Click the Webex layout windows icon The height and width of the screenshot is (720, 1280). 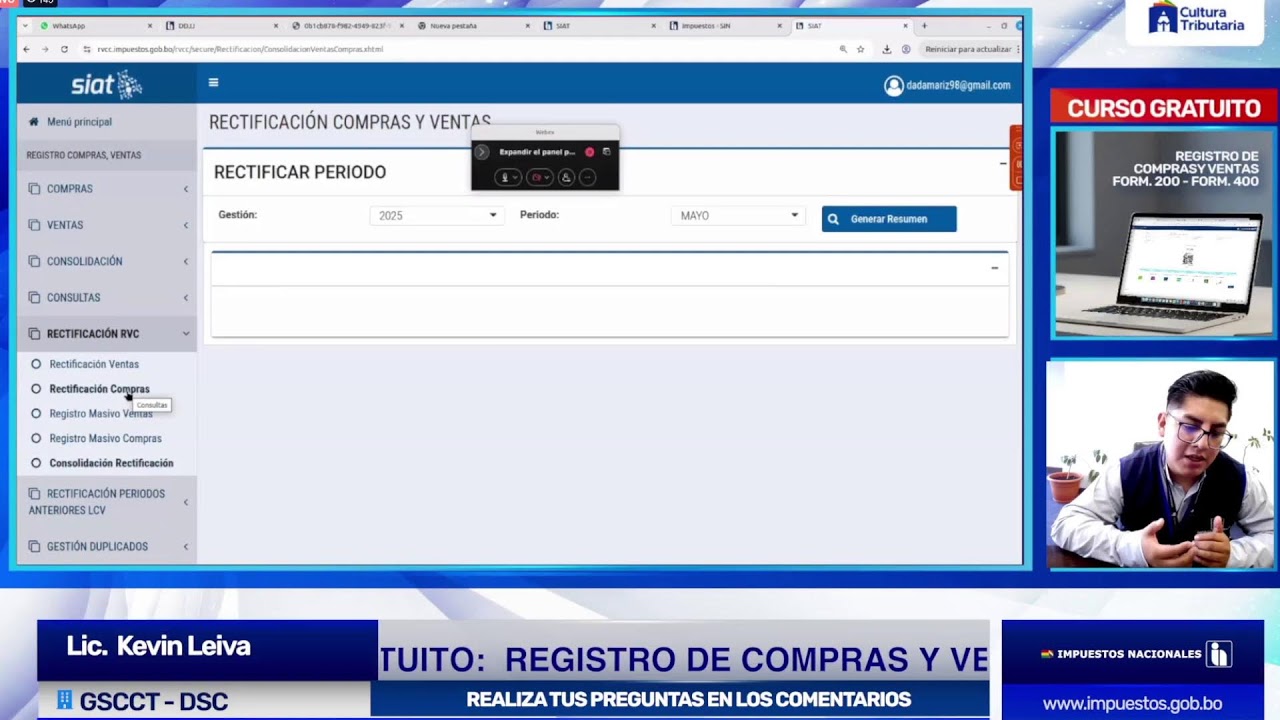pos(606,152)
